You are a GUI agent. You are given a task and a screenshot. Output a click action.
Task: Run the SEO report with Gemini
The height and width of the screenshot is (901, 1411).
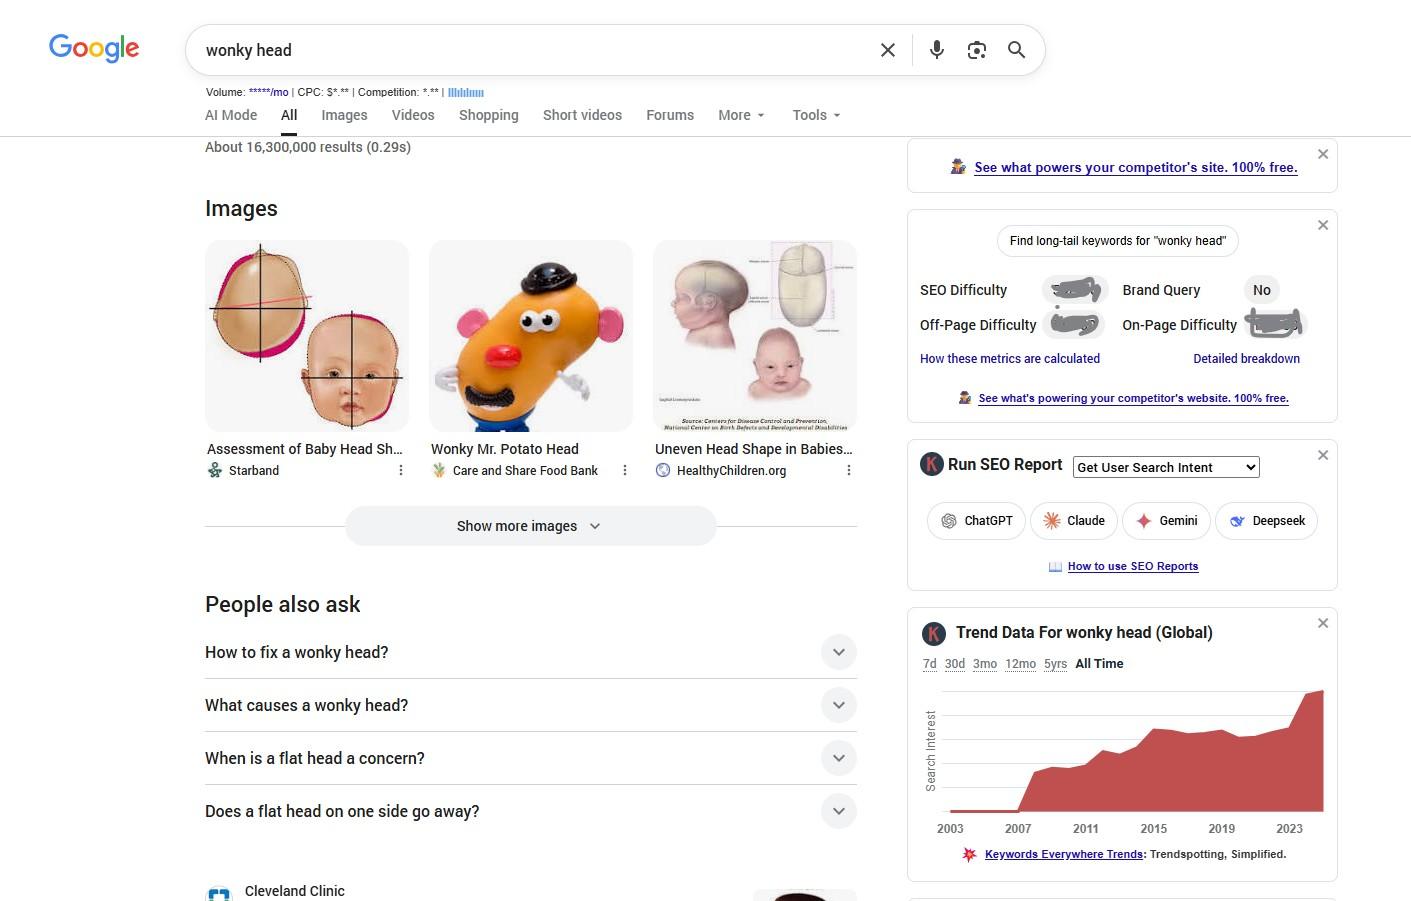[x=1166, y=521]
